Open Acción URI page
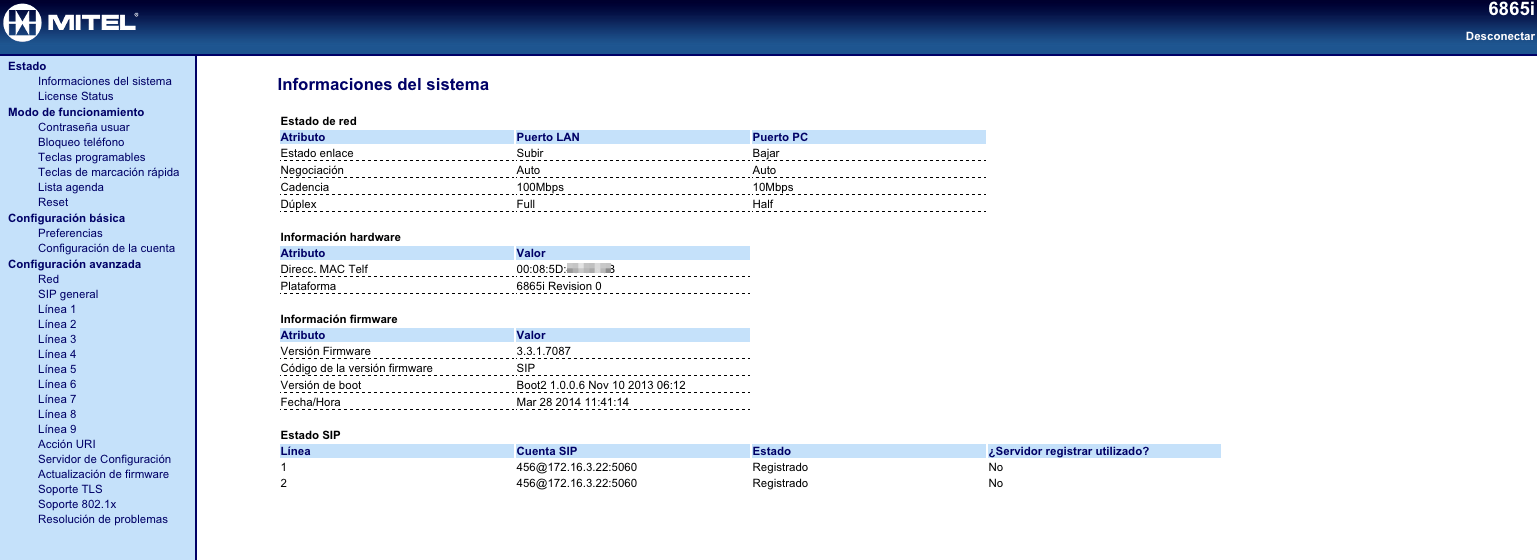 (67, 444)
